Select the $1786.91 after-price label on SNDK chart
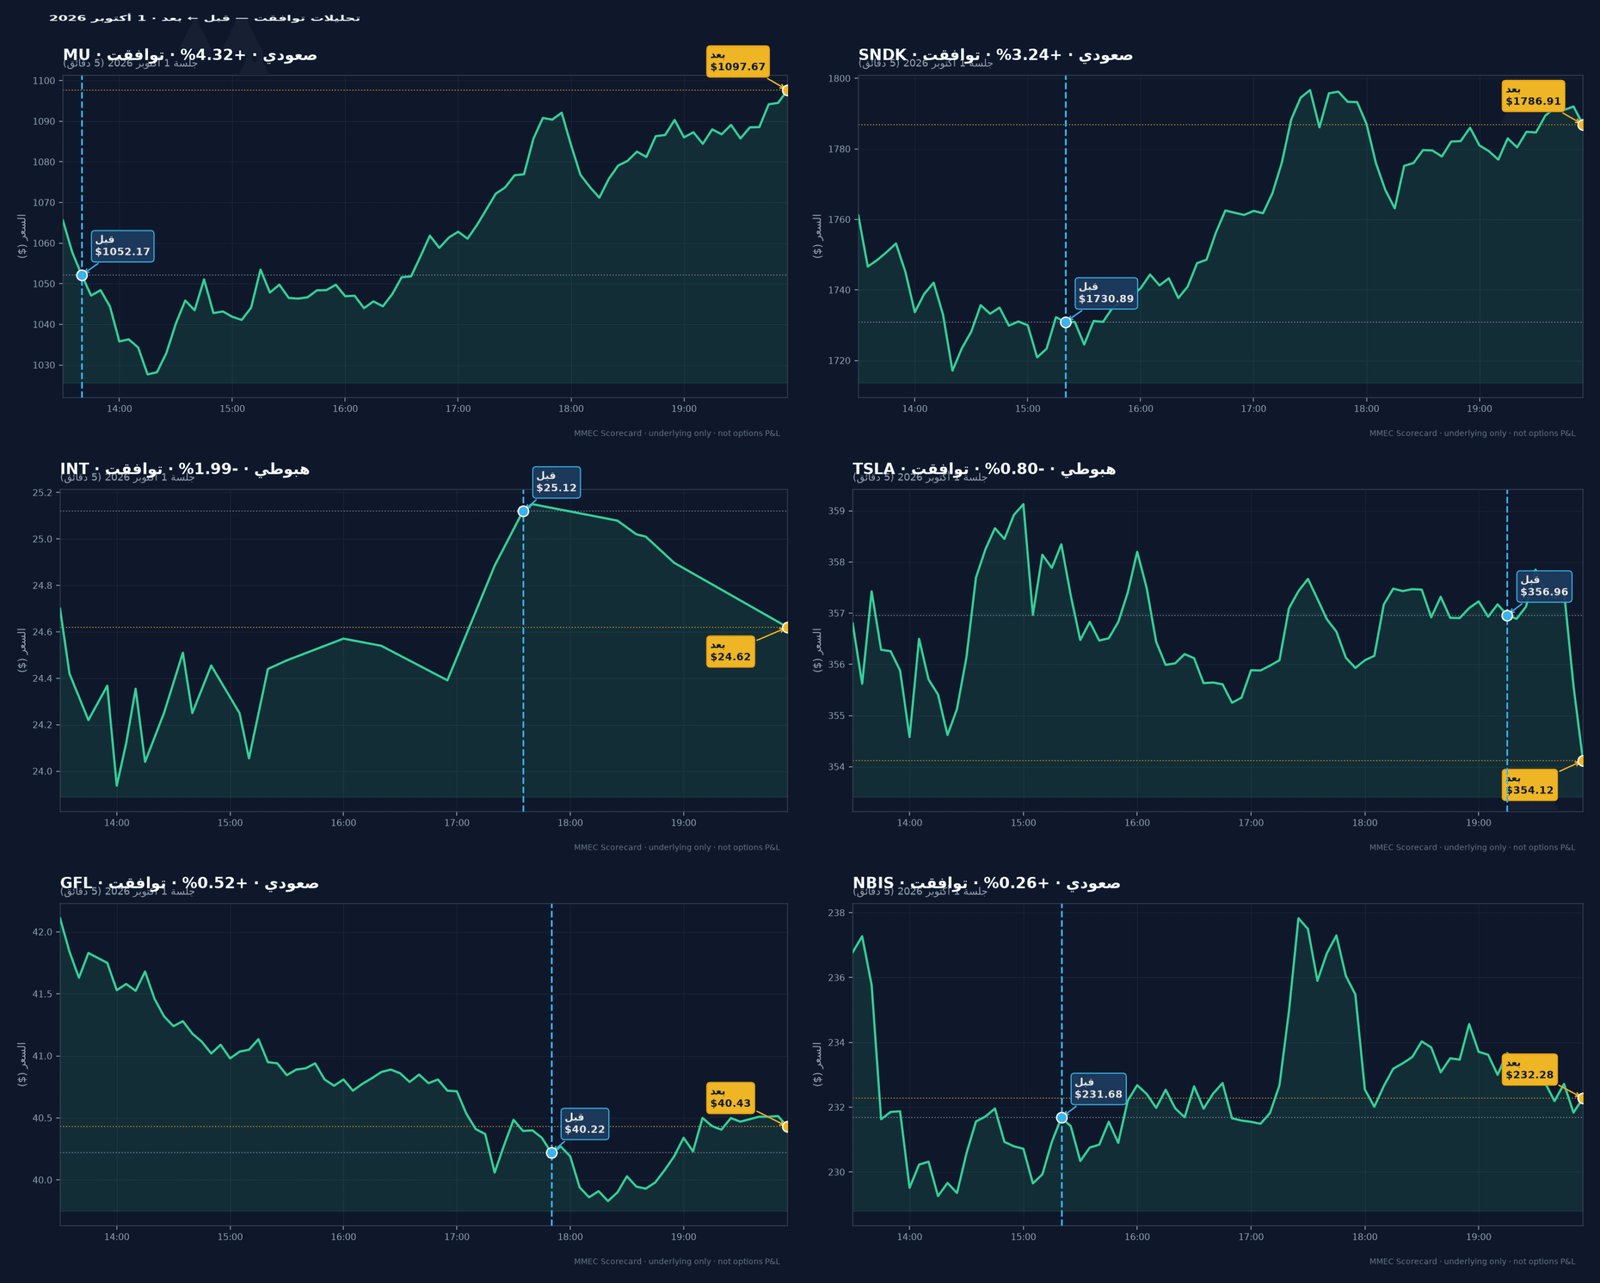The width and height of the screenshot is (1600, 1283). point(1533,95)
